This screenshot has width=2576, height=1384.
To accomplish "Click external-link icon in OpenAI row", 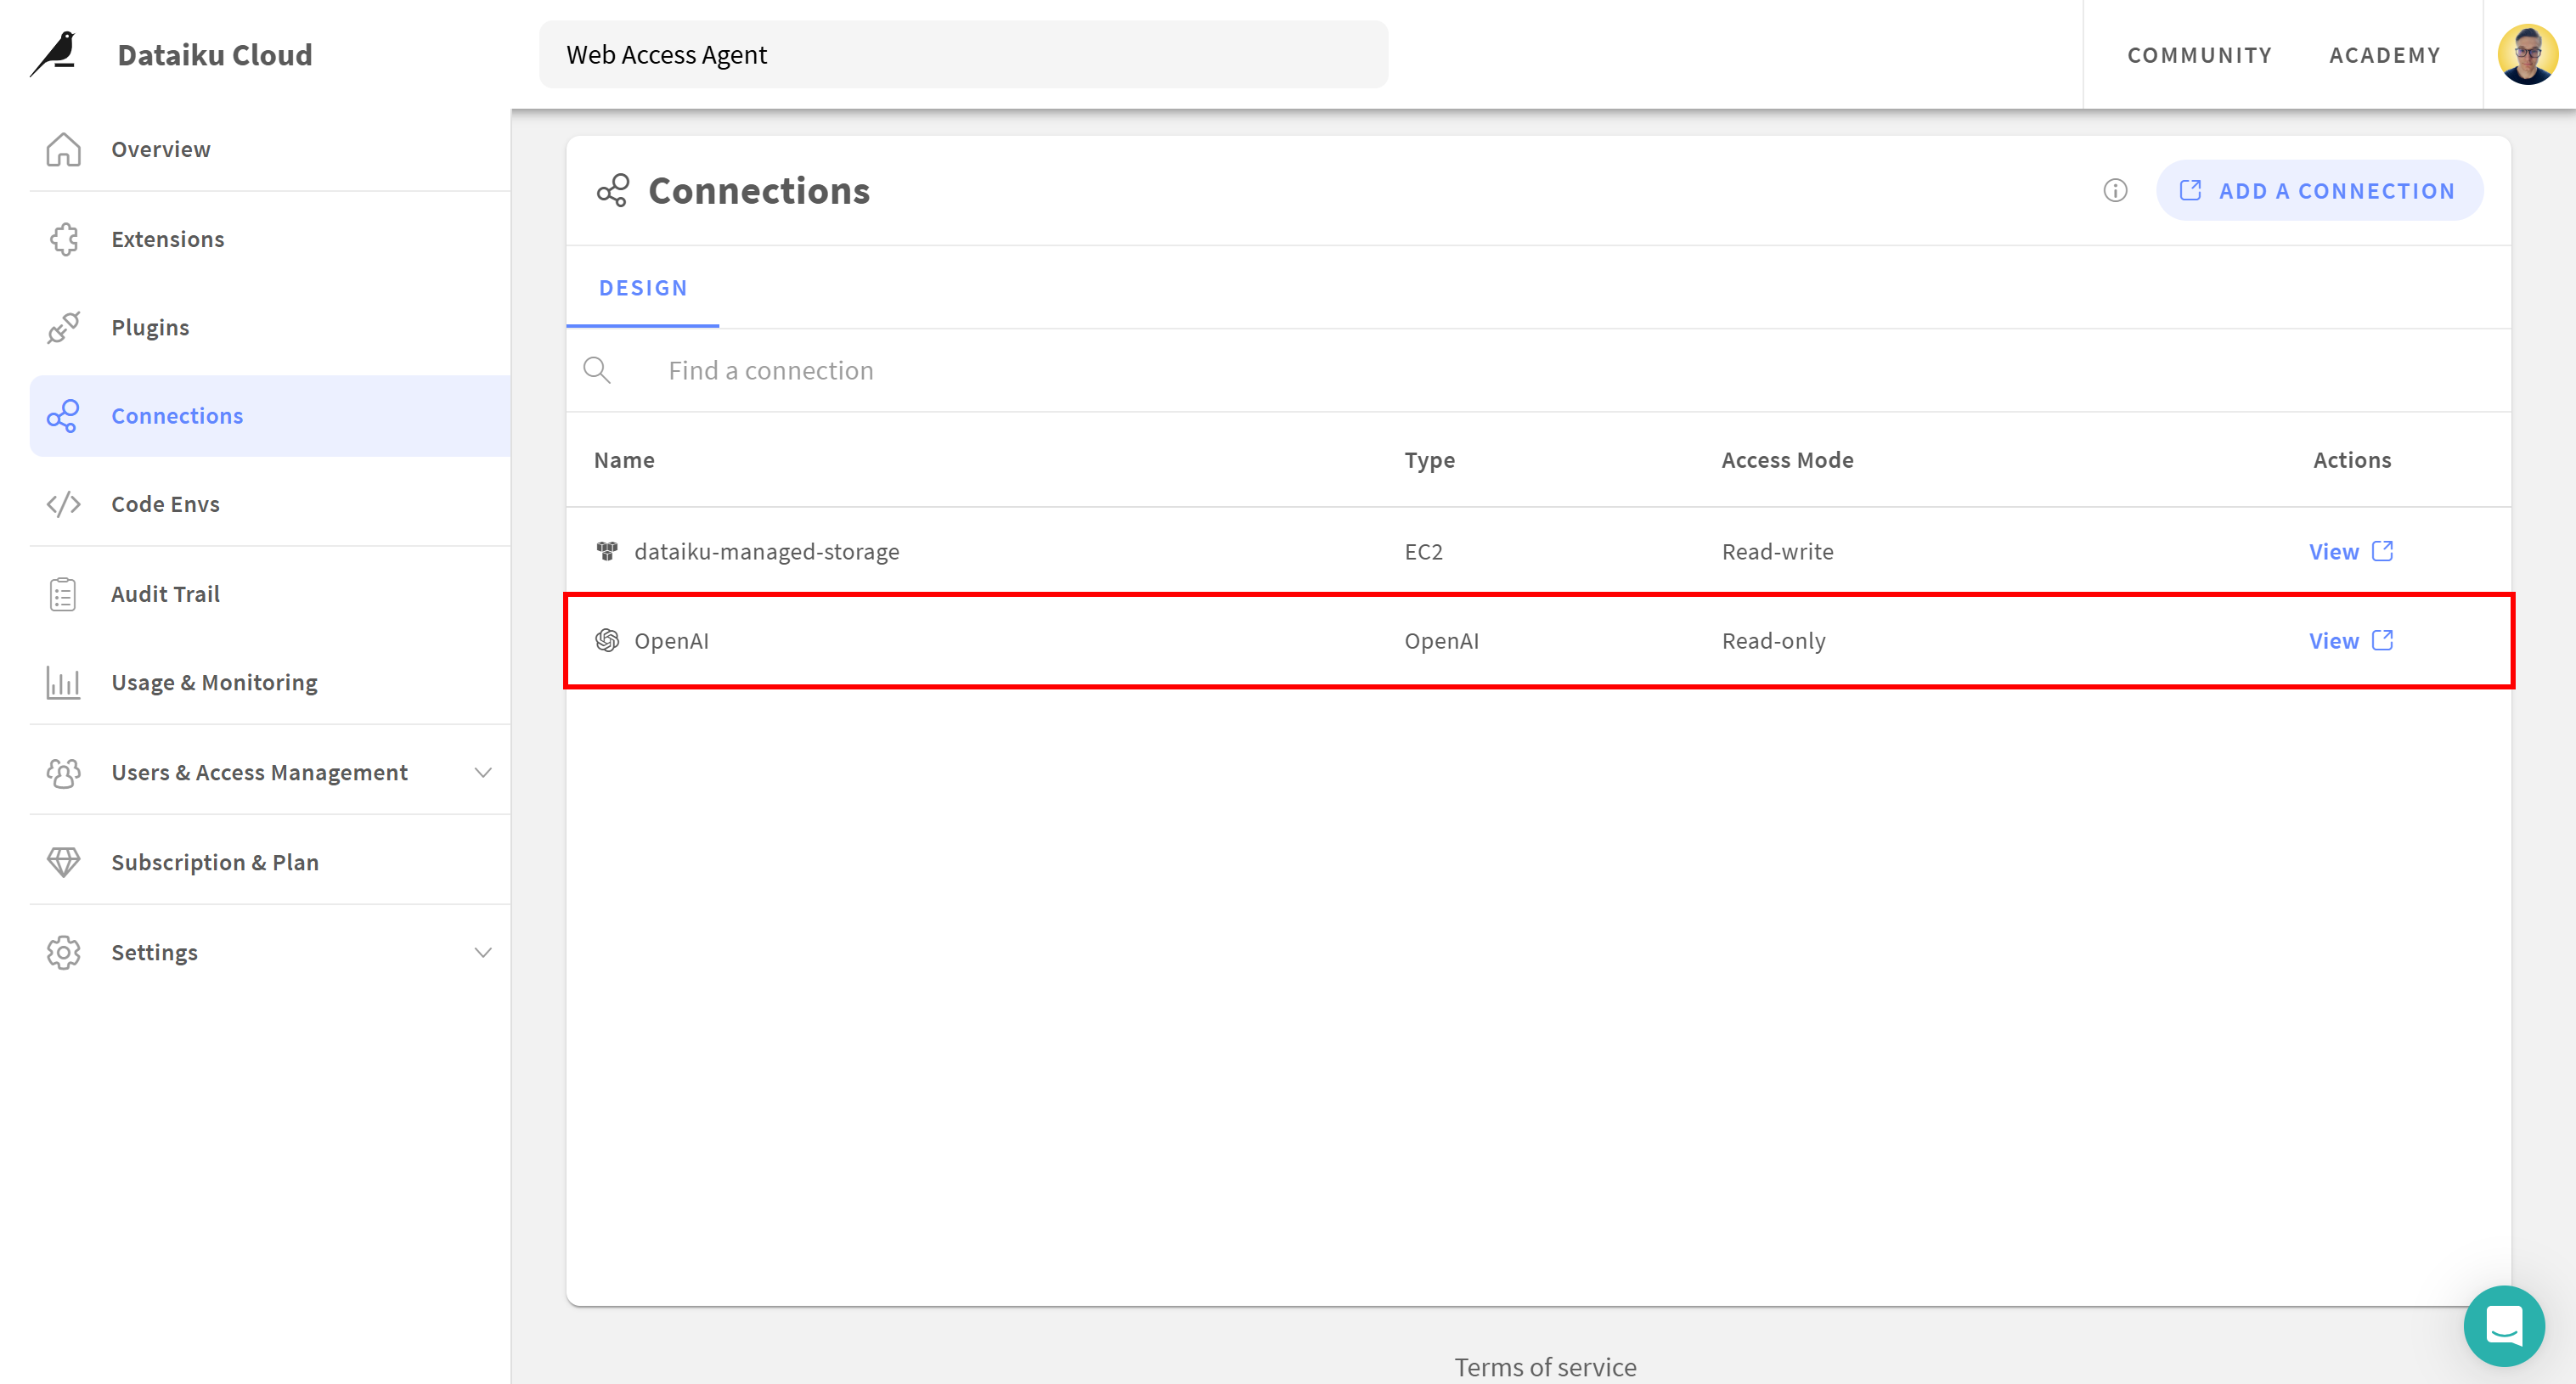I will (x=2382, y=640).
